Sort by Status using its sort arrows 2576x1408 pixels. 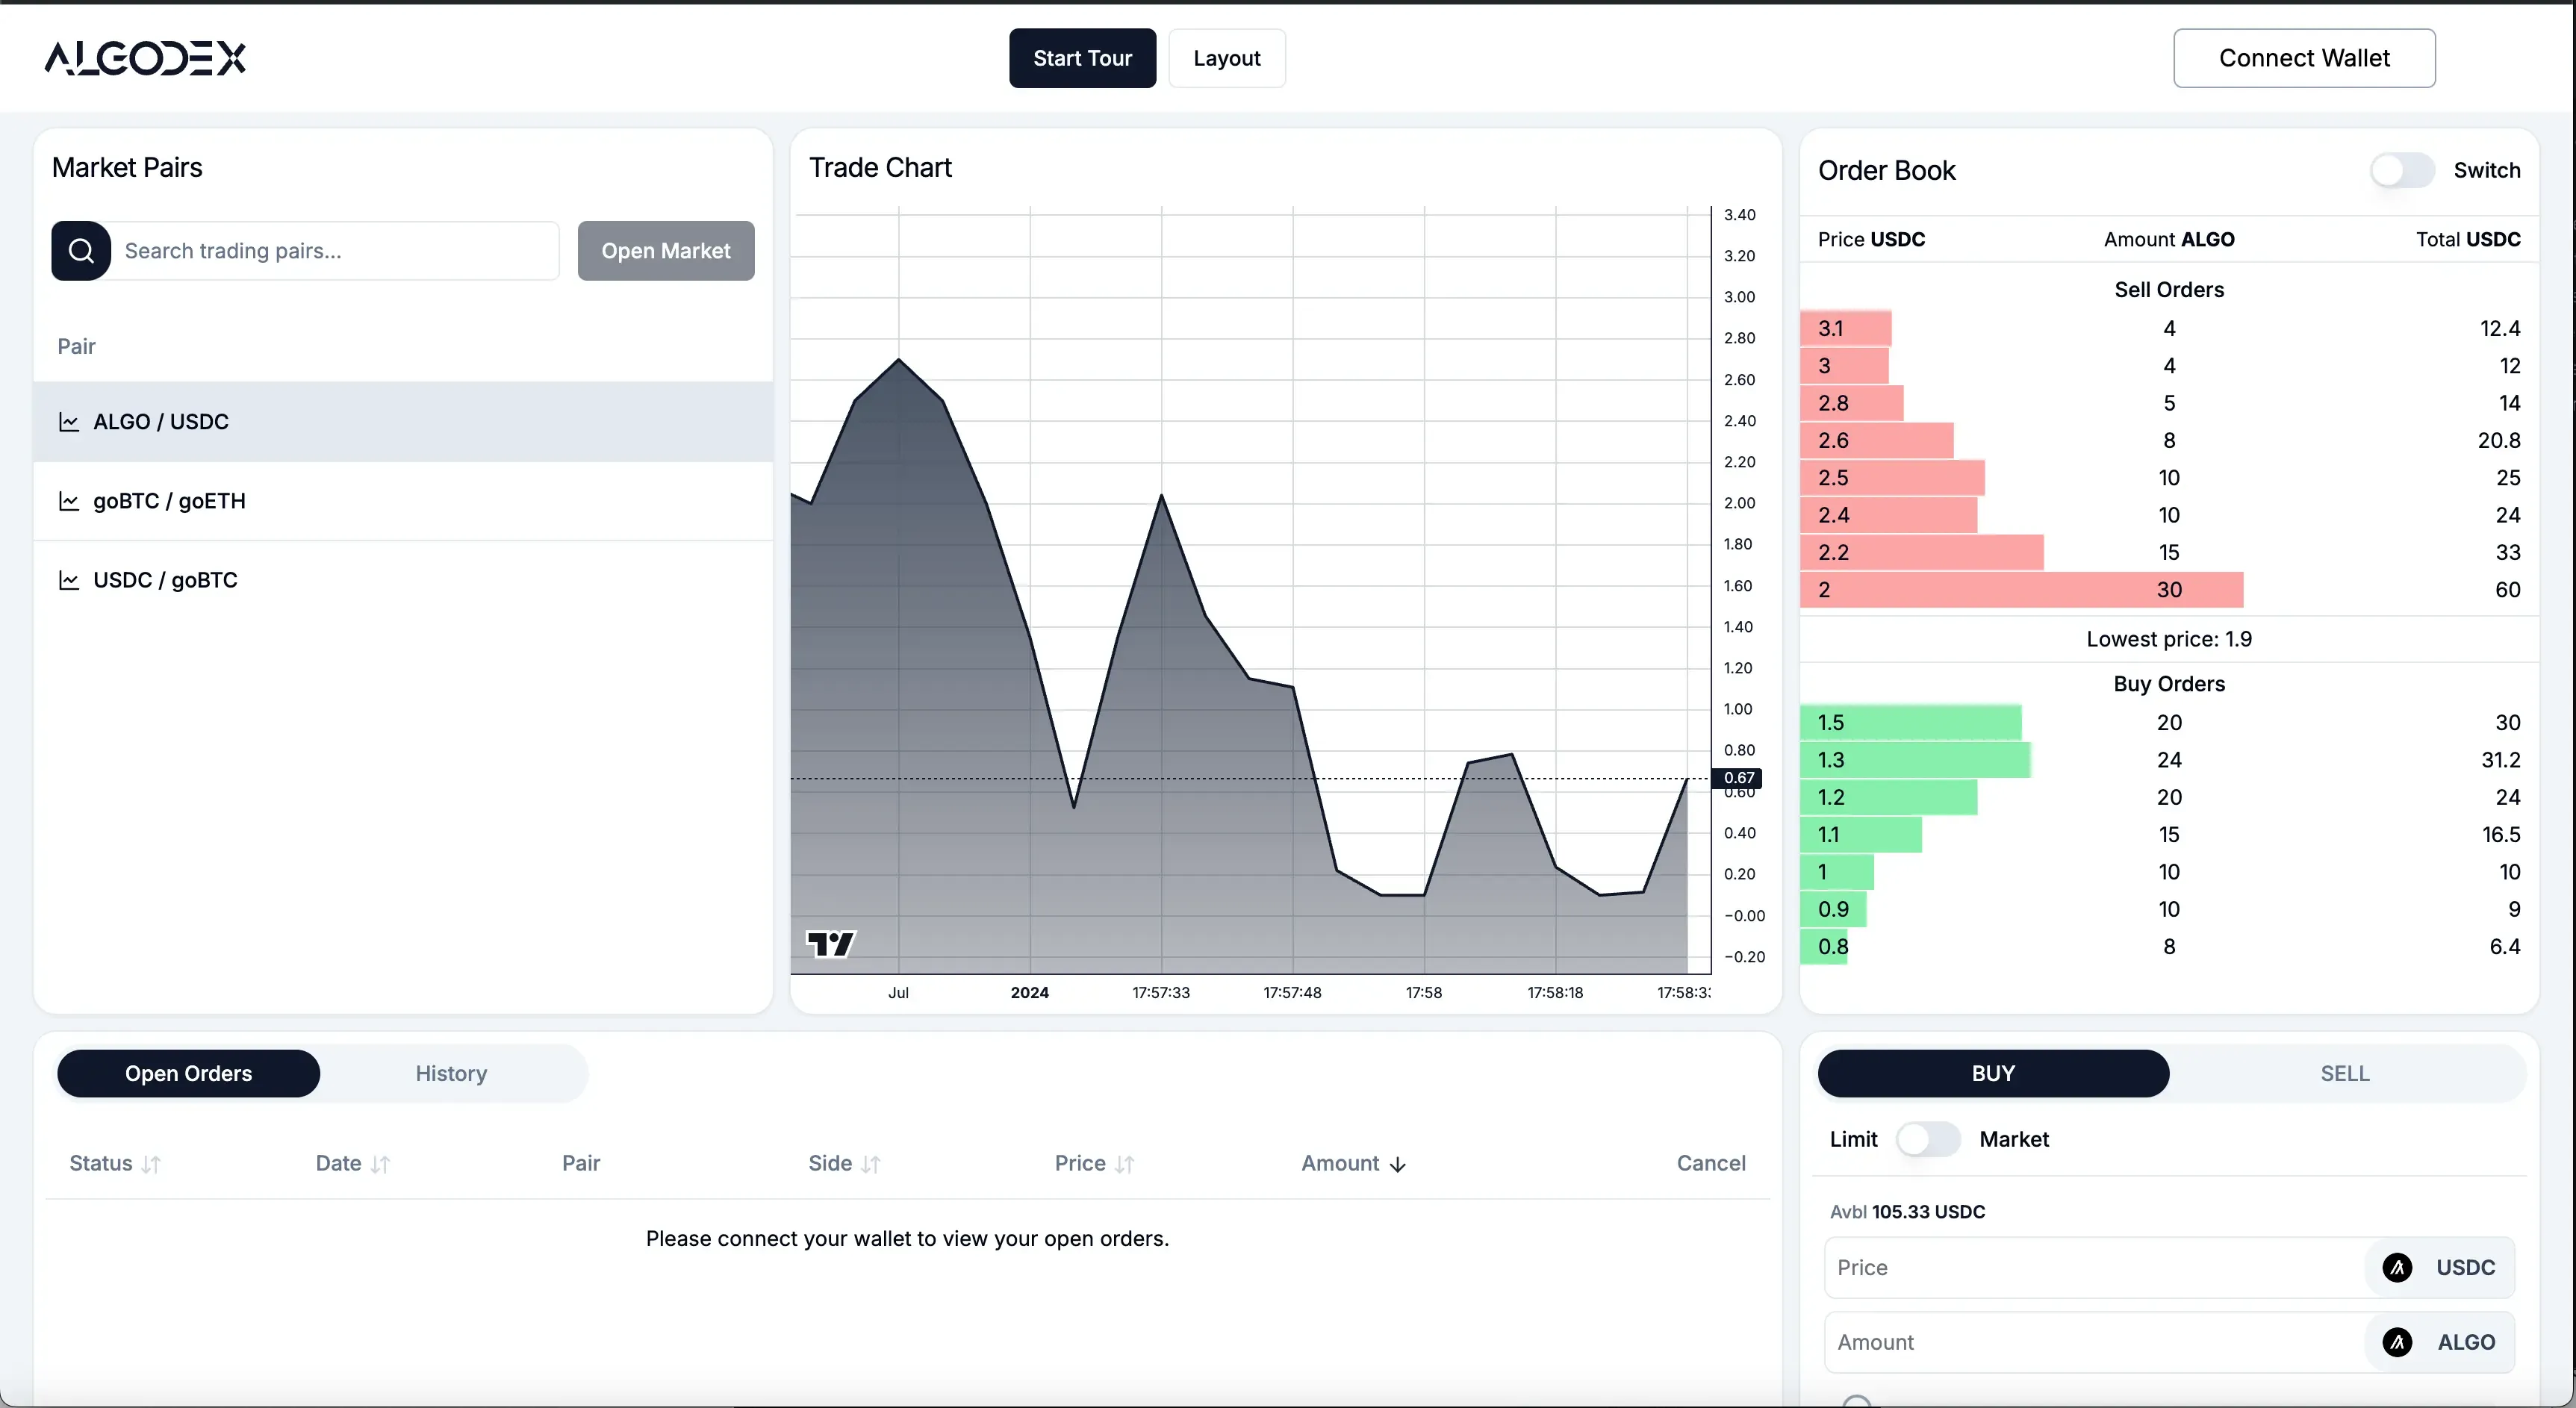[151, 1164]
